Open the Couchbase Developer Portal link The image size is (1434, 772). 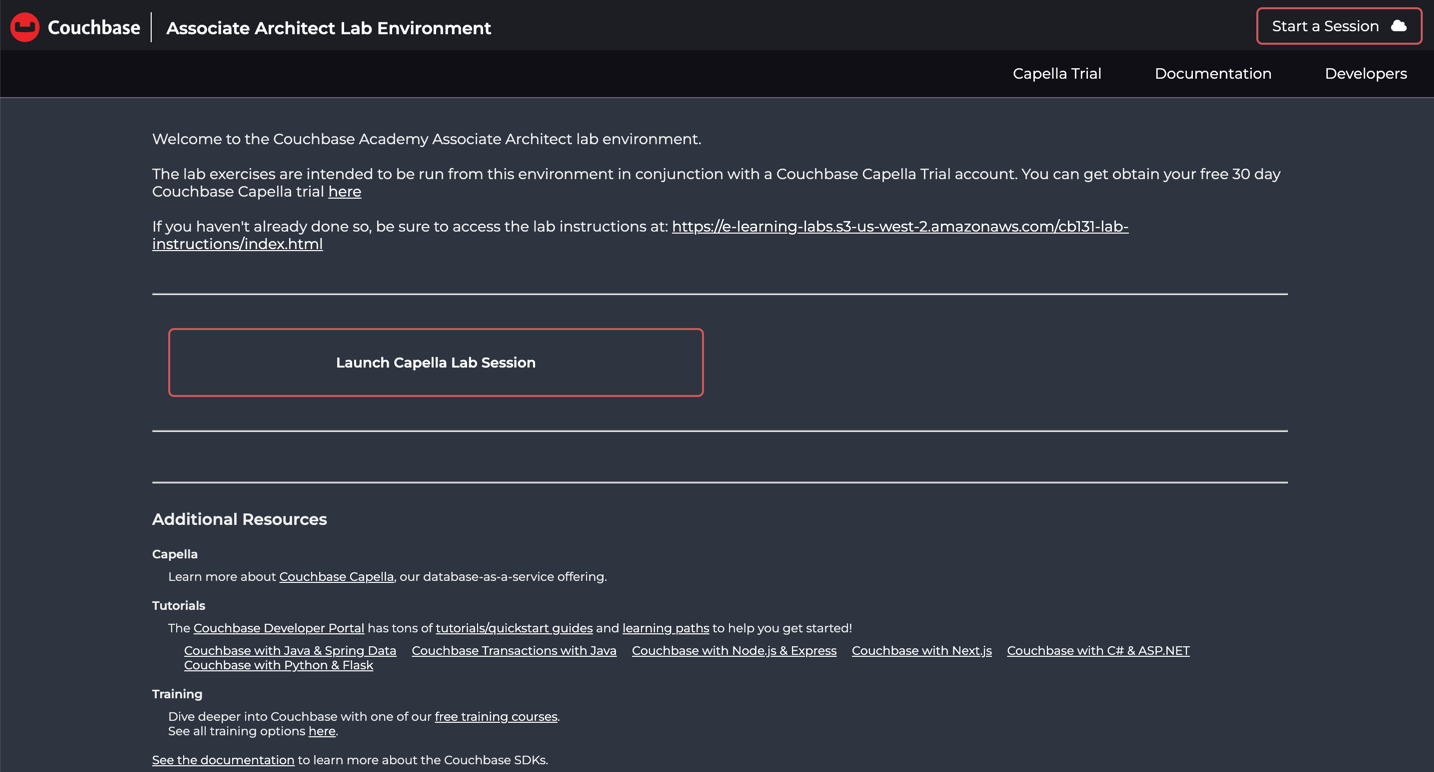279,628
